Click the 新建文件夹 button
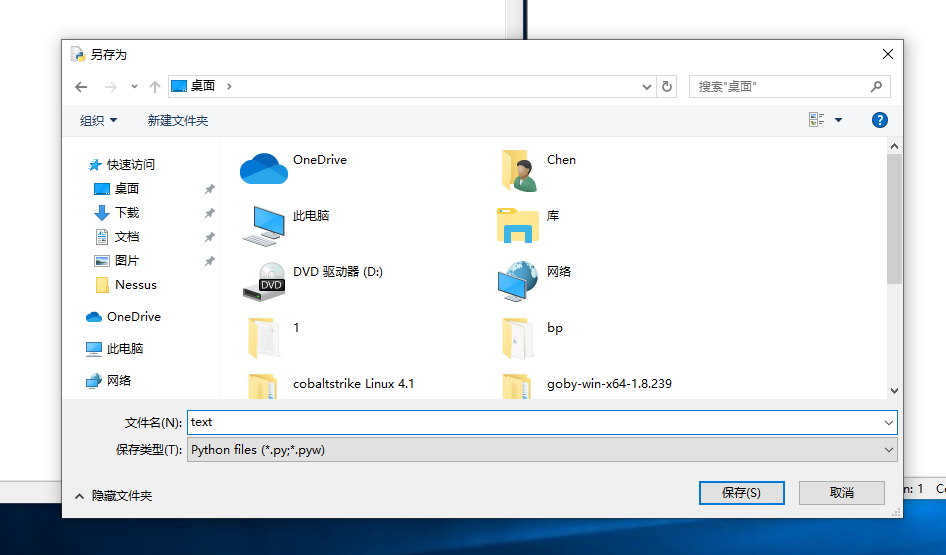The image size is (946, 555). pyautogui.click(x=177, y=120)
